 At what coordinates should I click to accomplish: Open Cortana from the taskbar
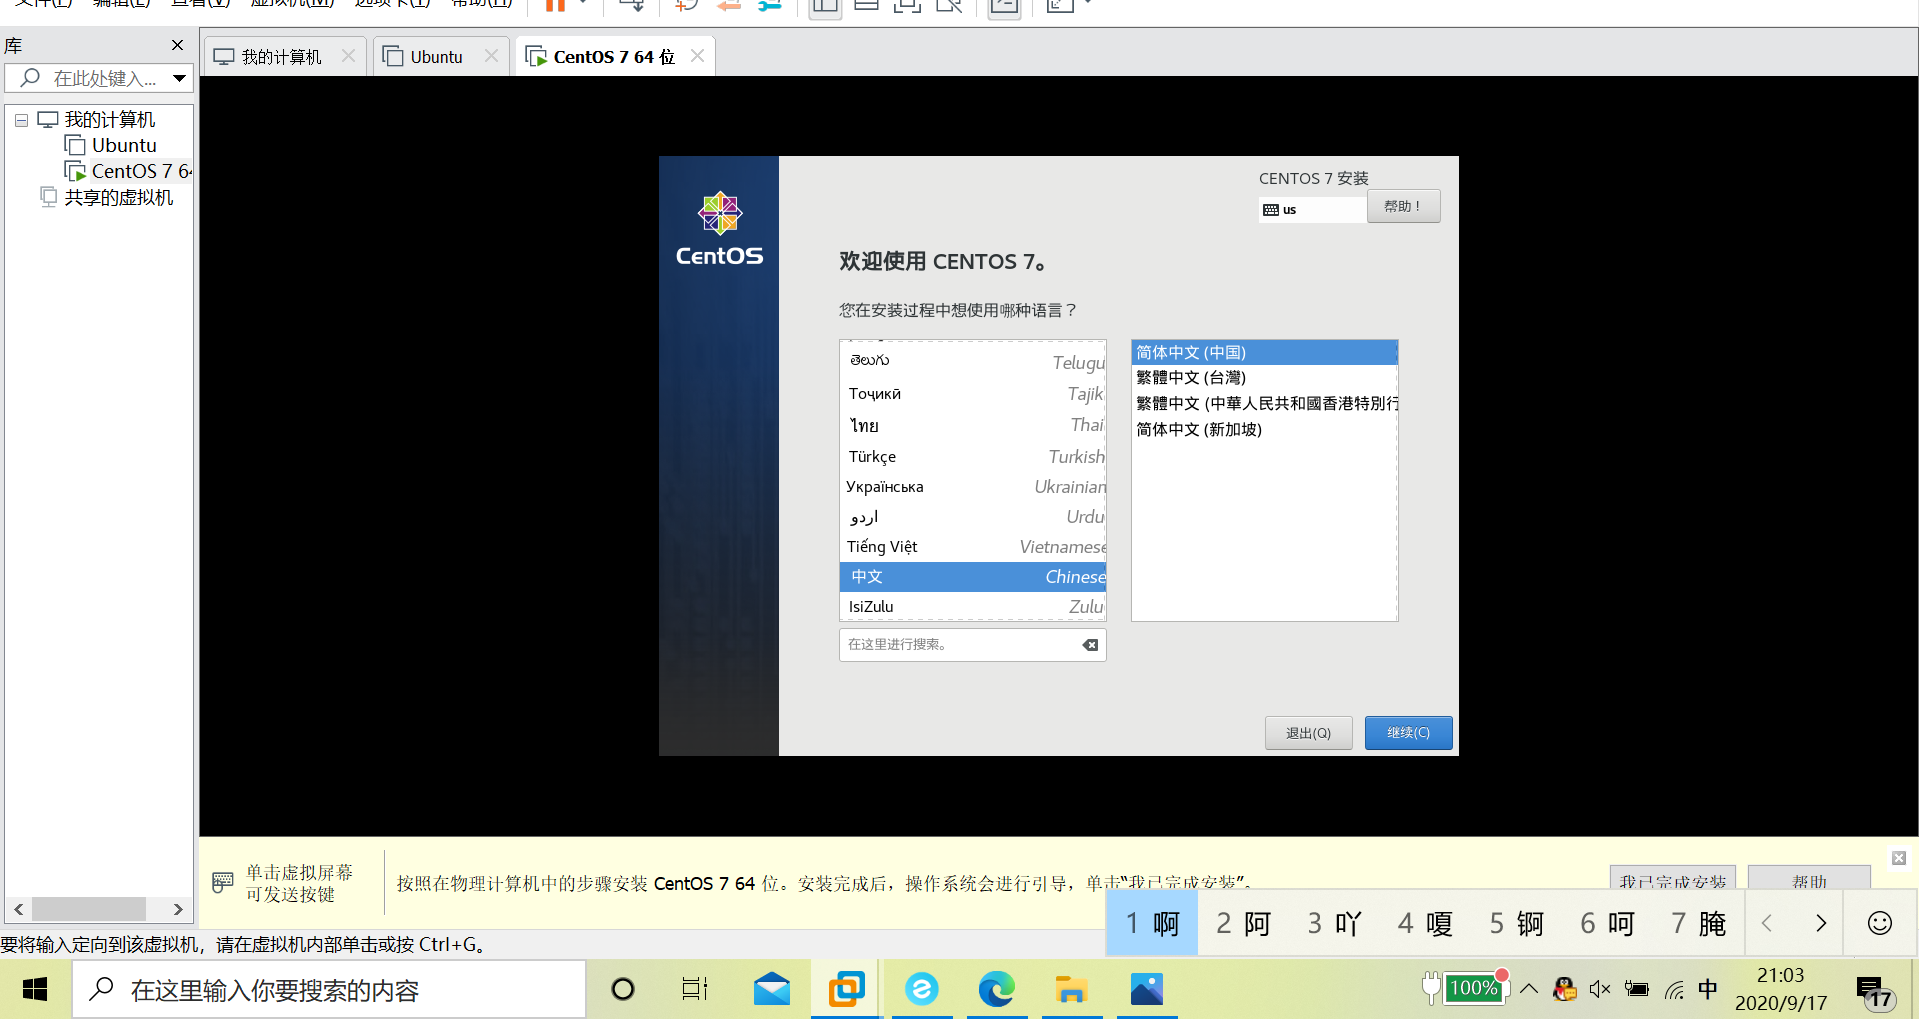(622, 990)
